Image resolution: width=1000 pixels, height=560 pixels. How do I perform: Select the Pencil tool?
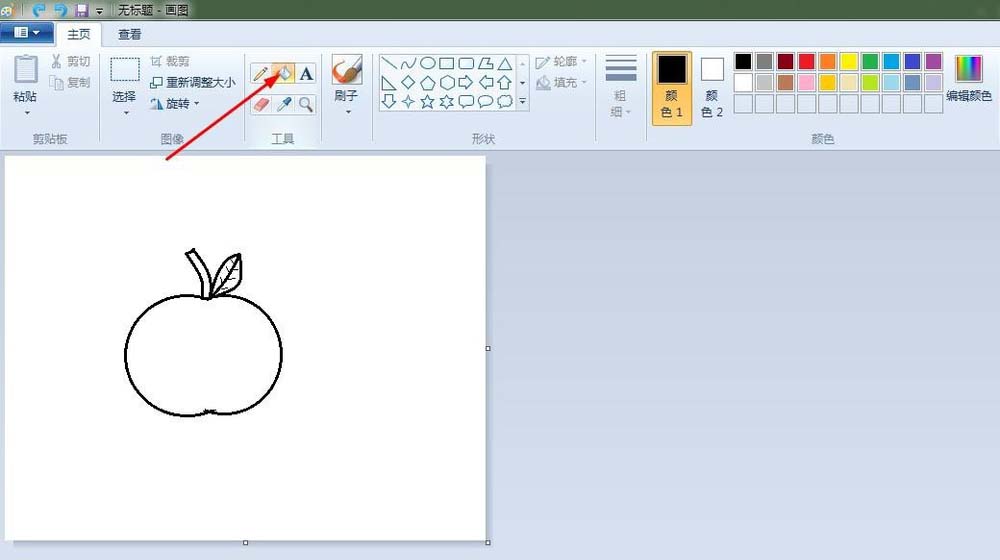260,74
